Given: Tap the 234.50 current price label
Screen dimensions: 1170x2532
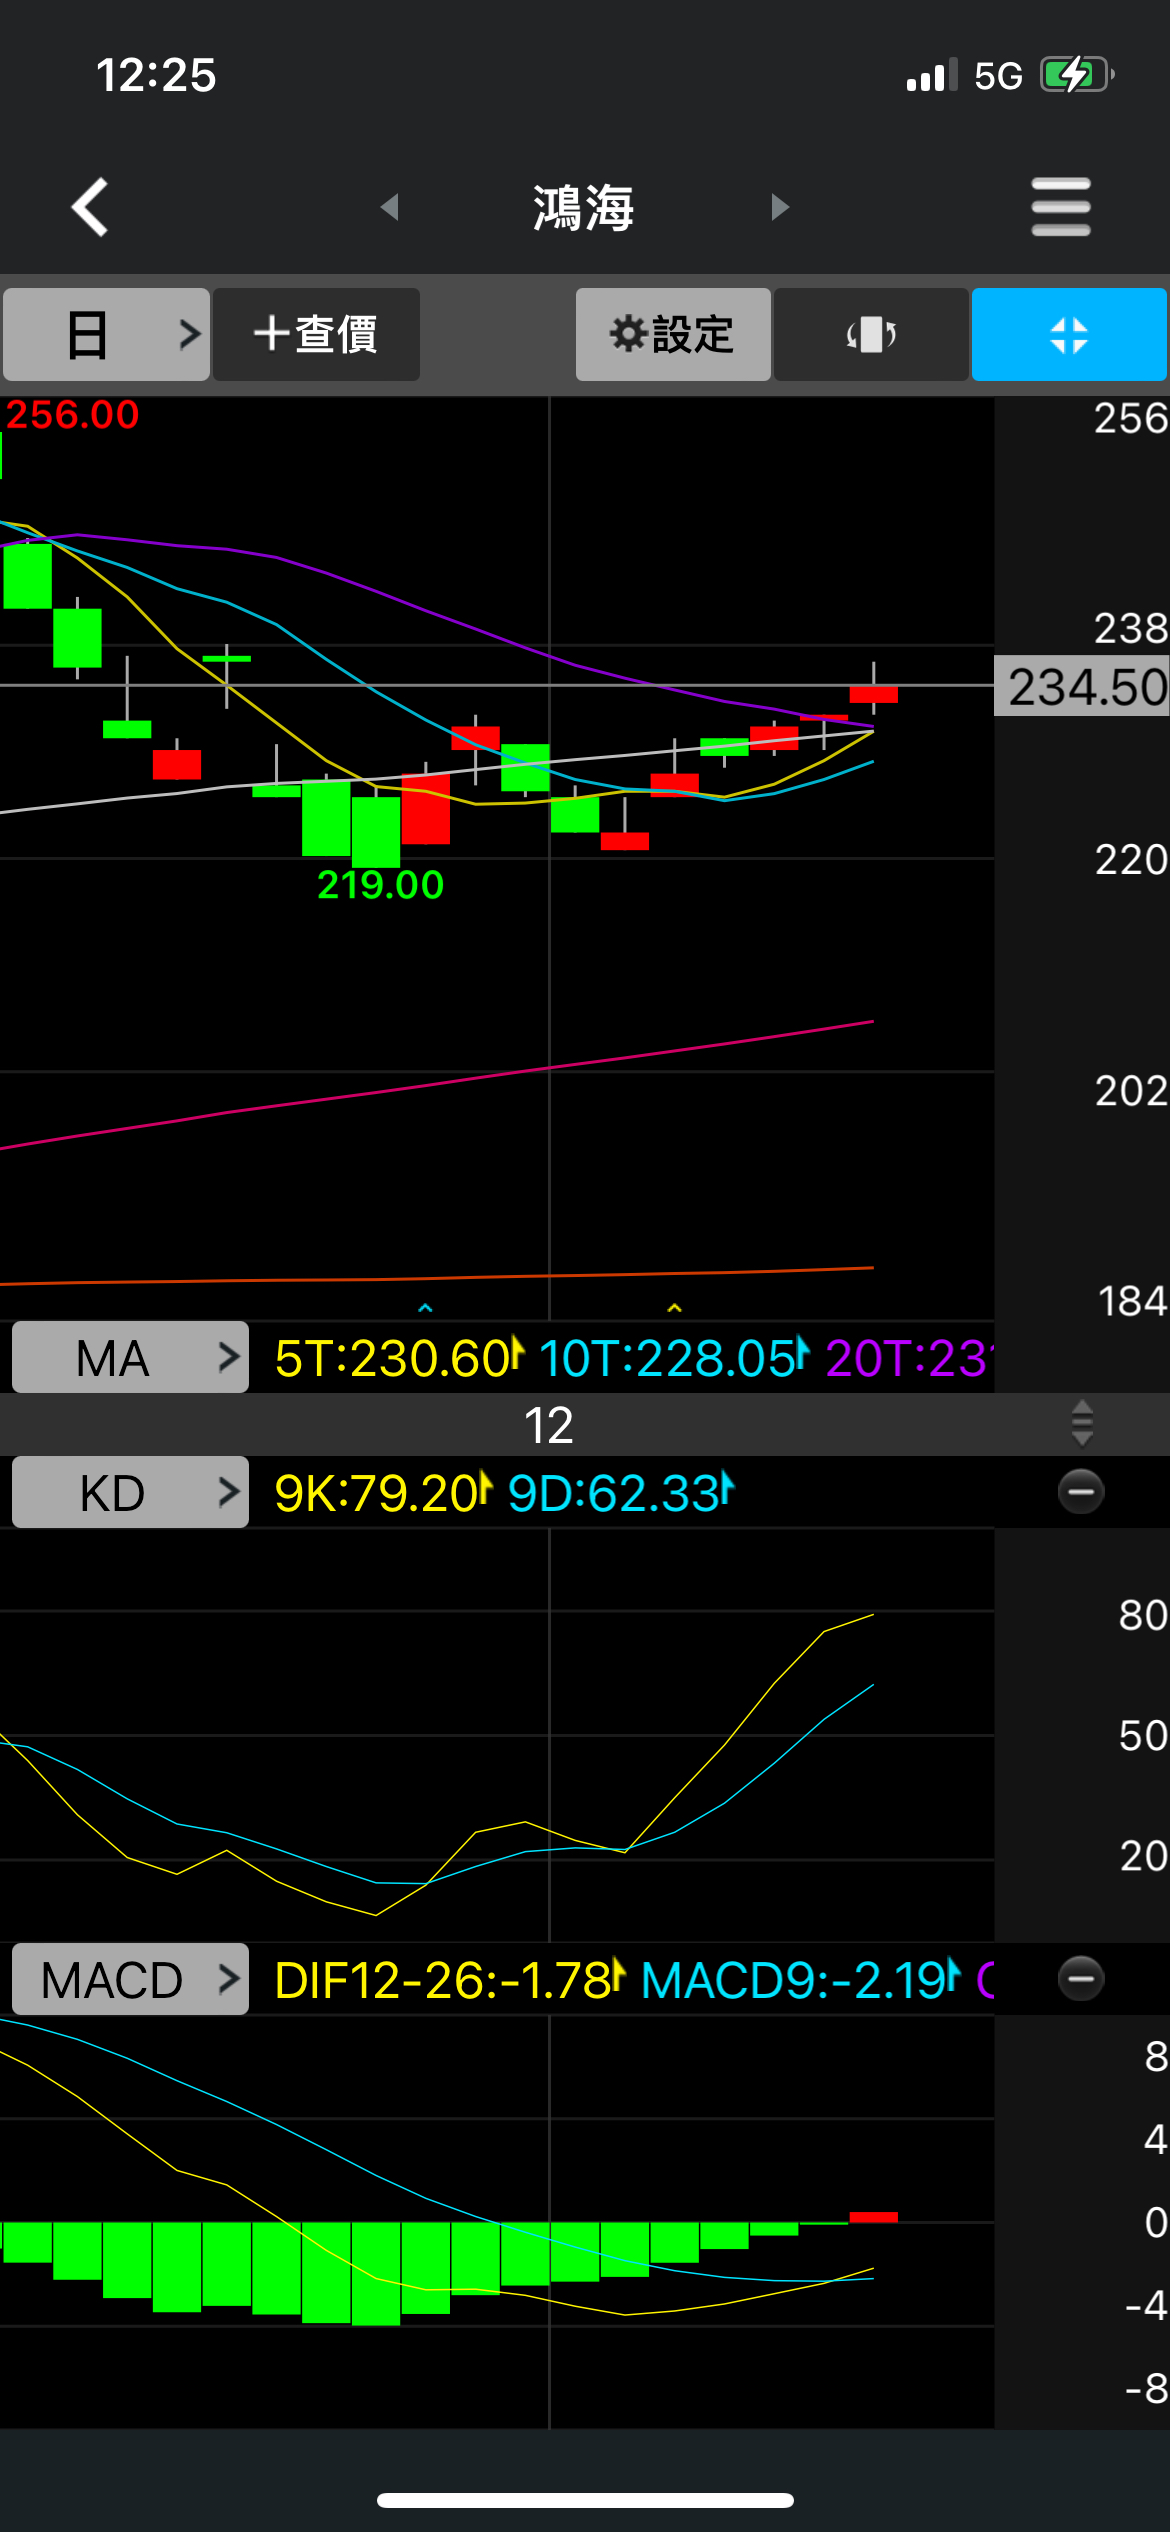Looking at the screenshot, I should (1082, 686).
